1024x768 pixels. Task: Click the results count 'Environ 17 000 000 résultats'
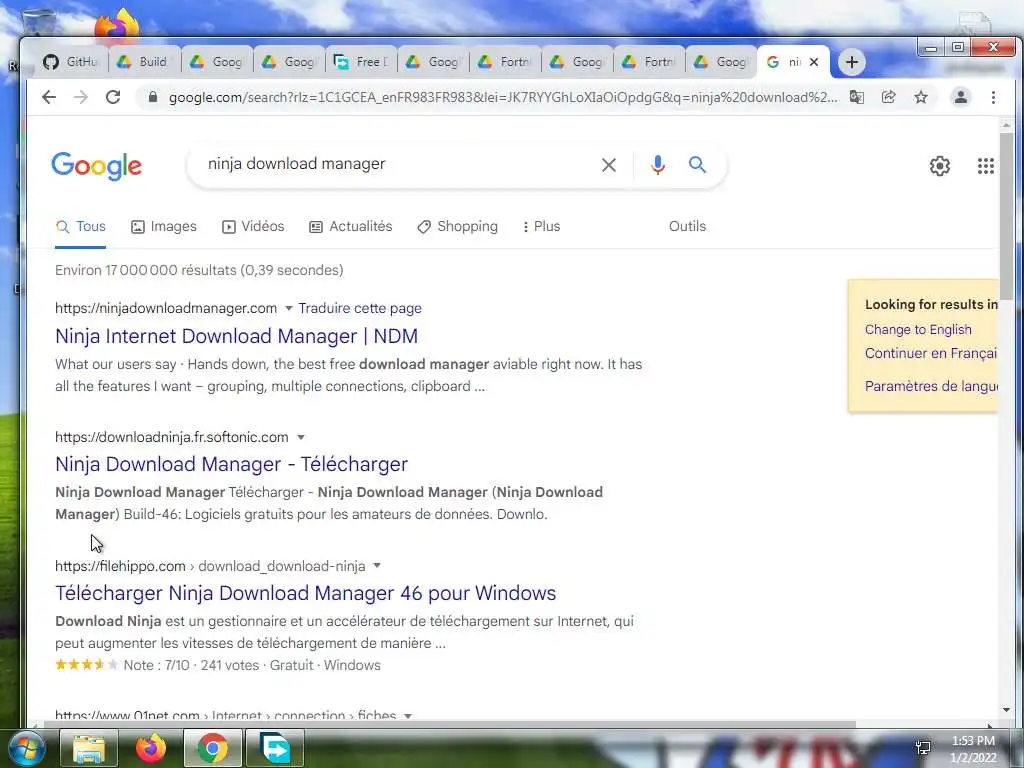tap(199, 270)
